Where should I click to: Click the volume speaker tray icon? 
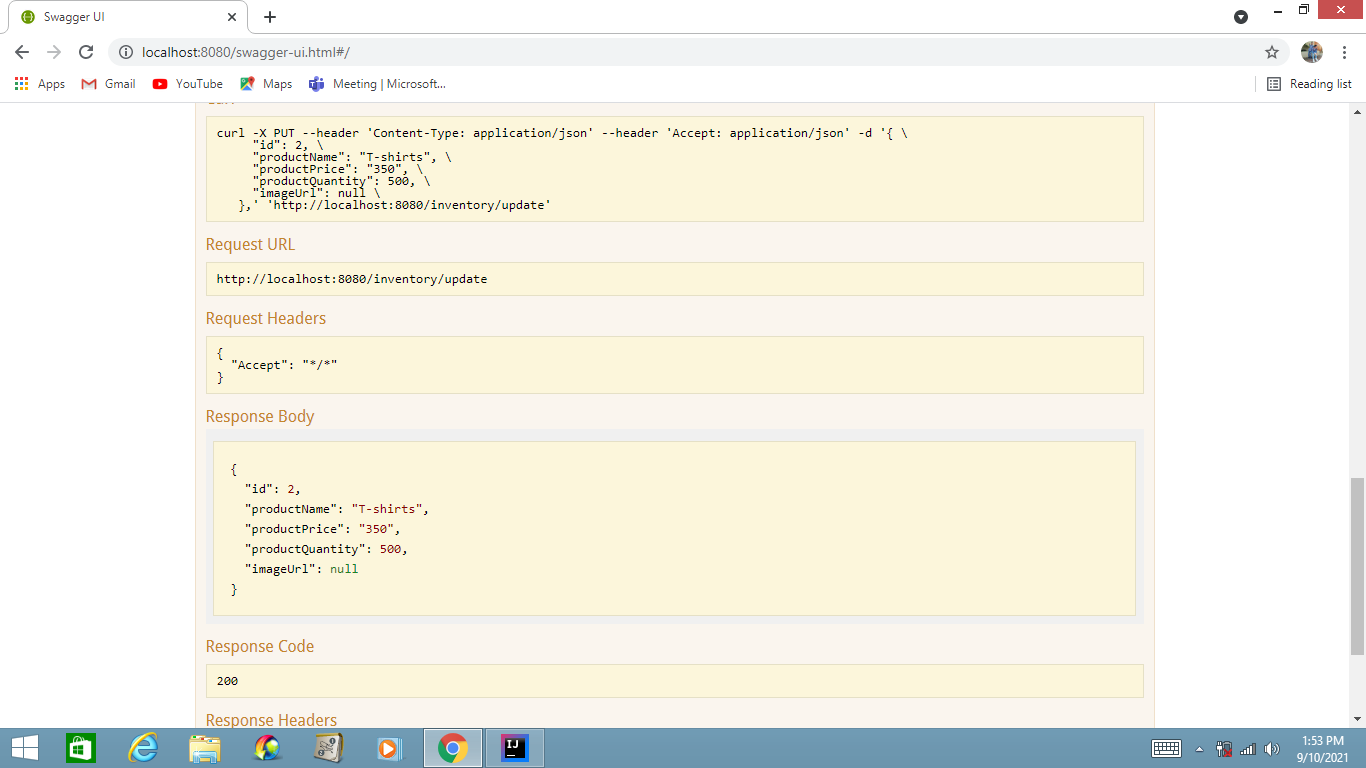click(x=1272, y=749)
